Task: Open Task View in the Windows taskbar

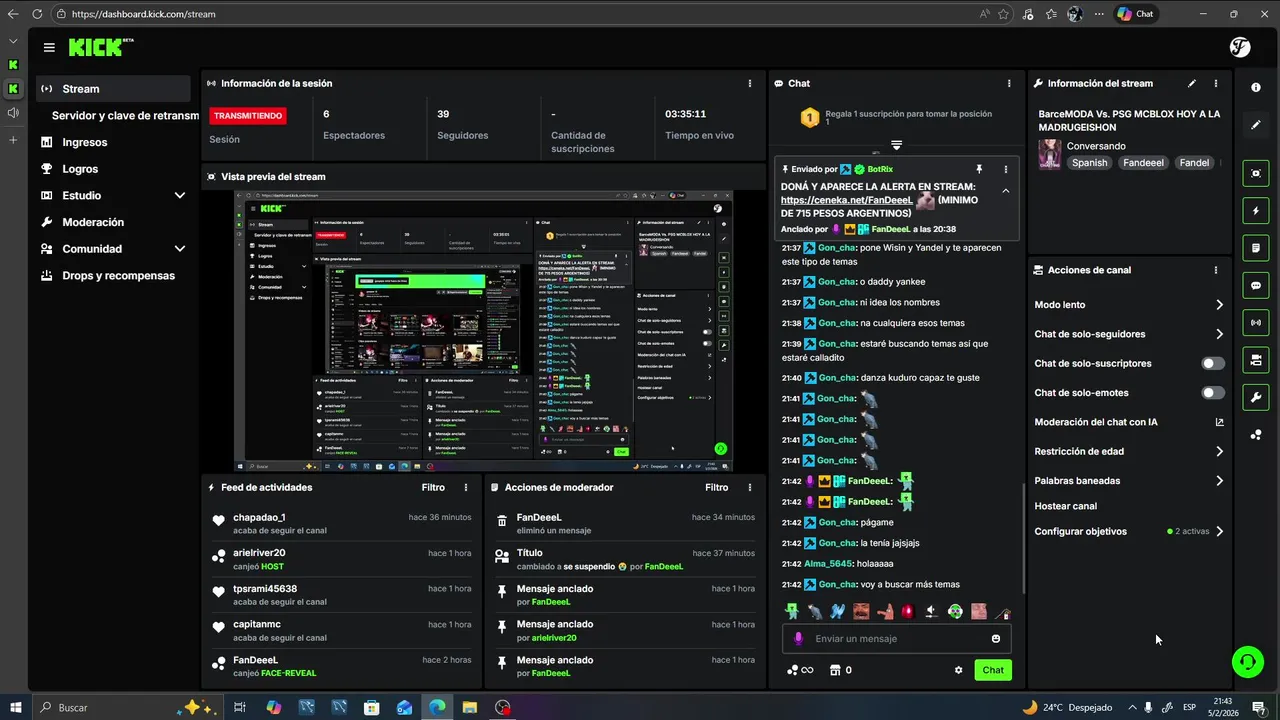Action: pyautogui.click(x=240, y=707)
